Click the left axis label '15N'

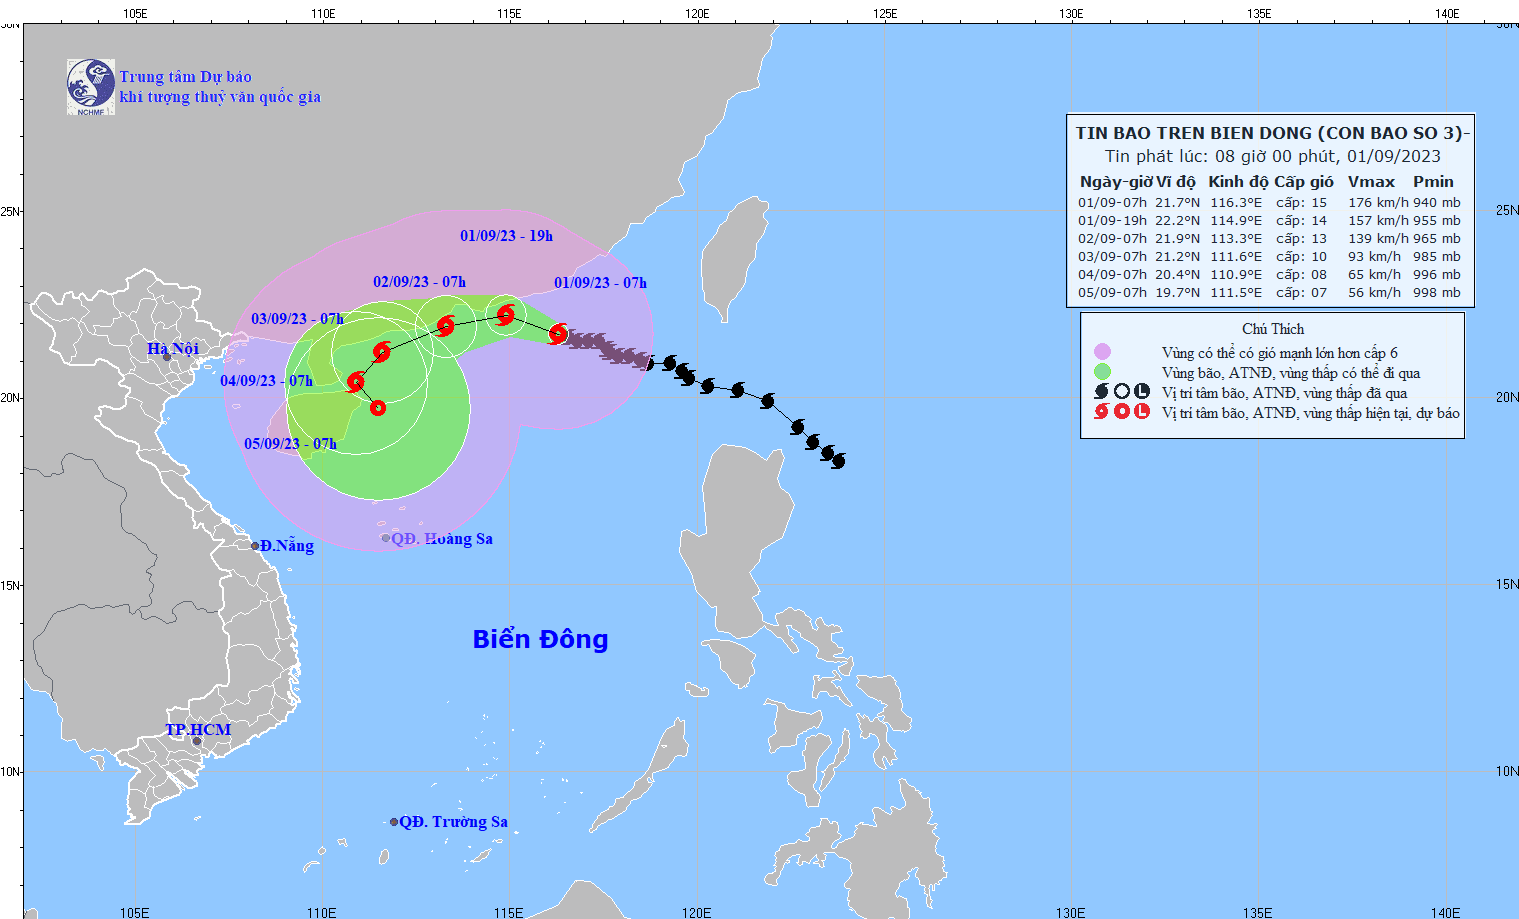pyautogui.click(x=10, y=585)
